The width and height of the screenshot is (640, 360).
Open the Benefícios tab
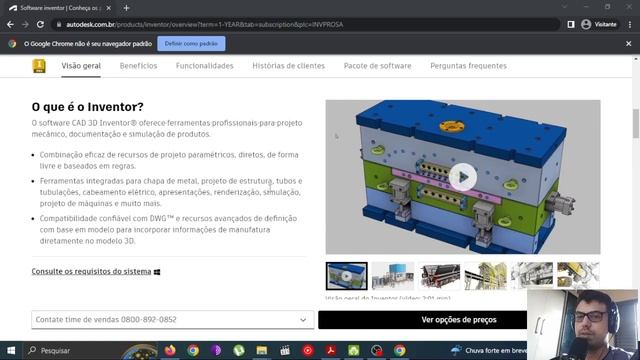tap(138, 66)
